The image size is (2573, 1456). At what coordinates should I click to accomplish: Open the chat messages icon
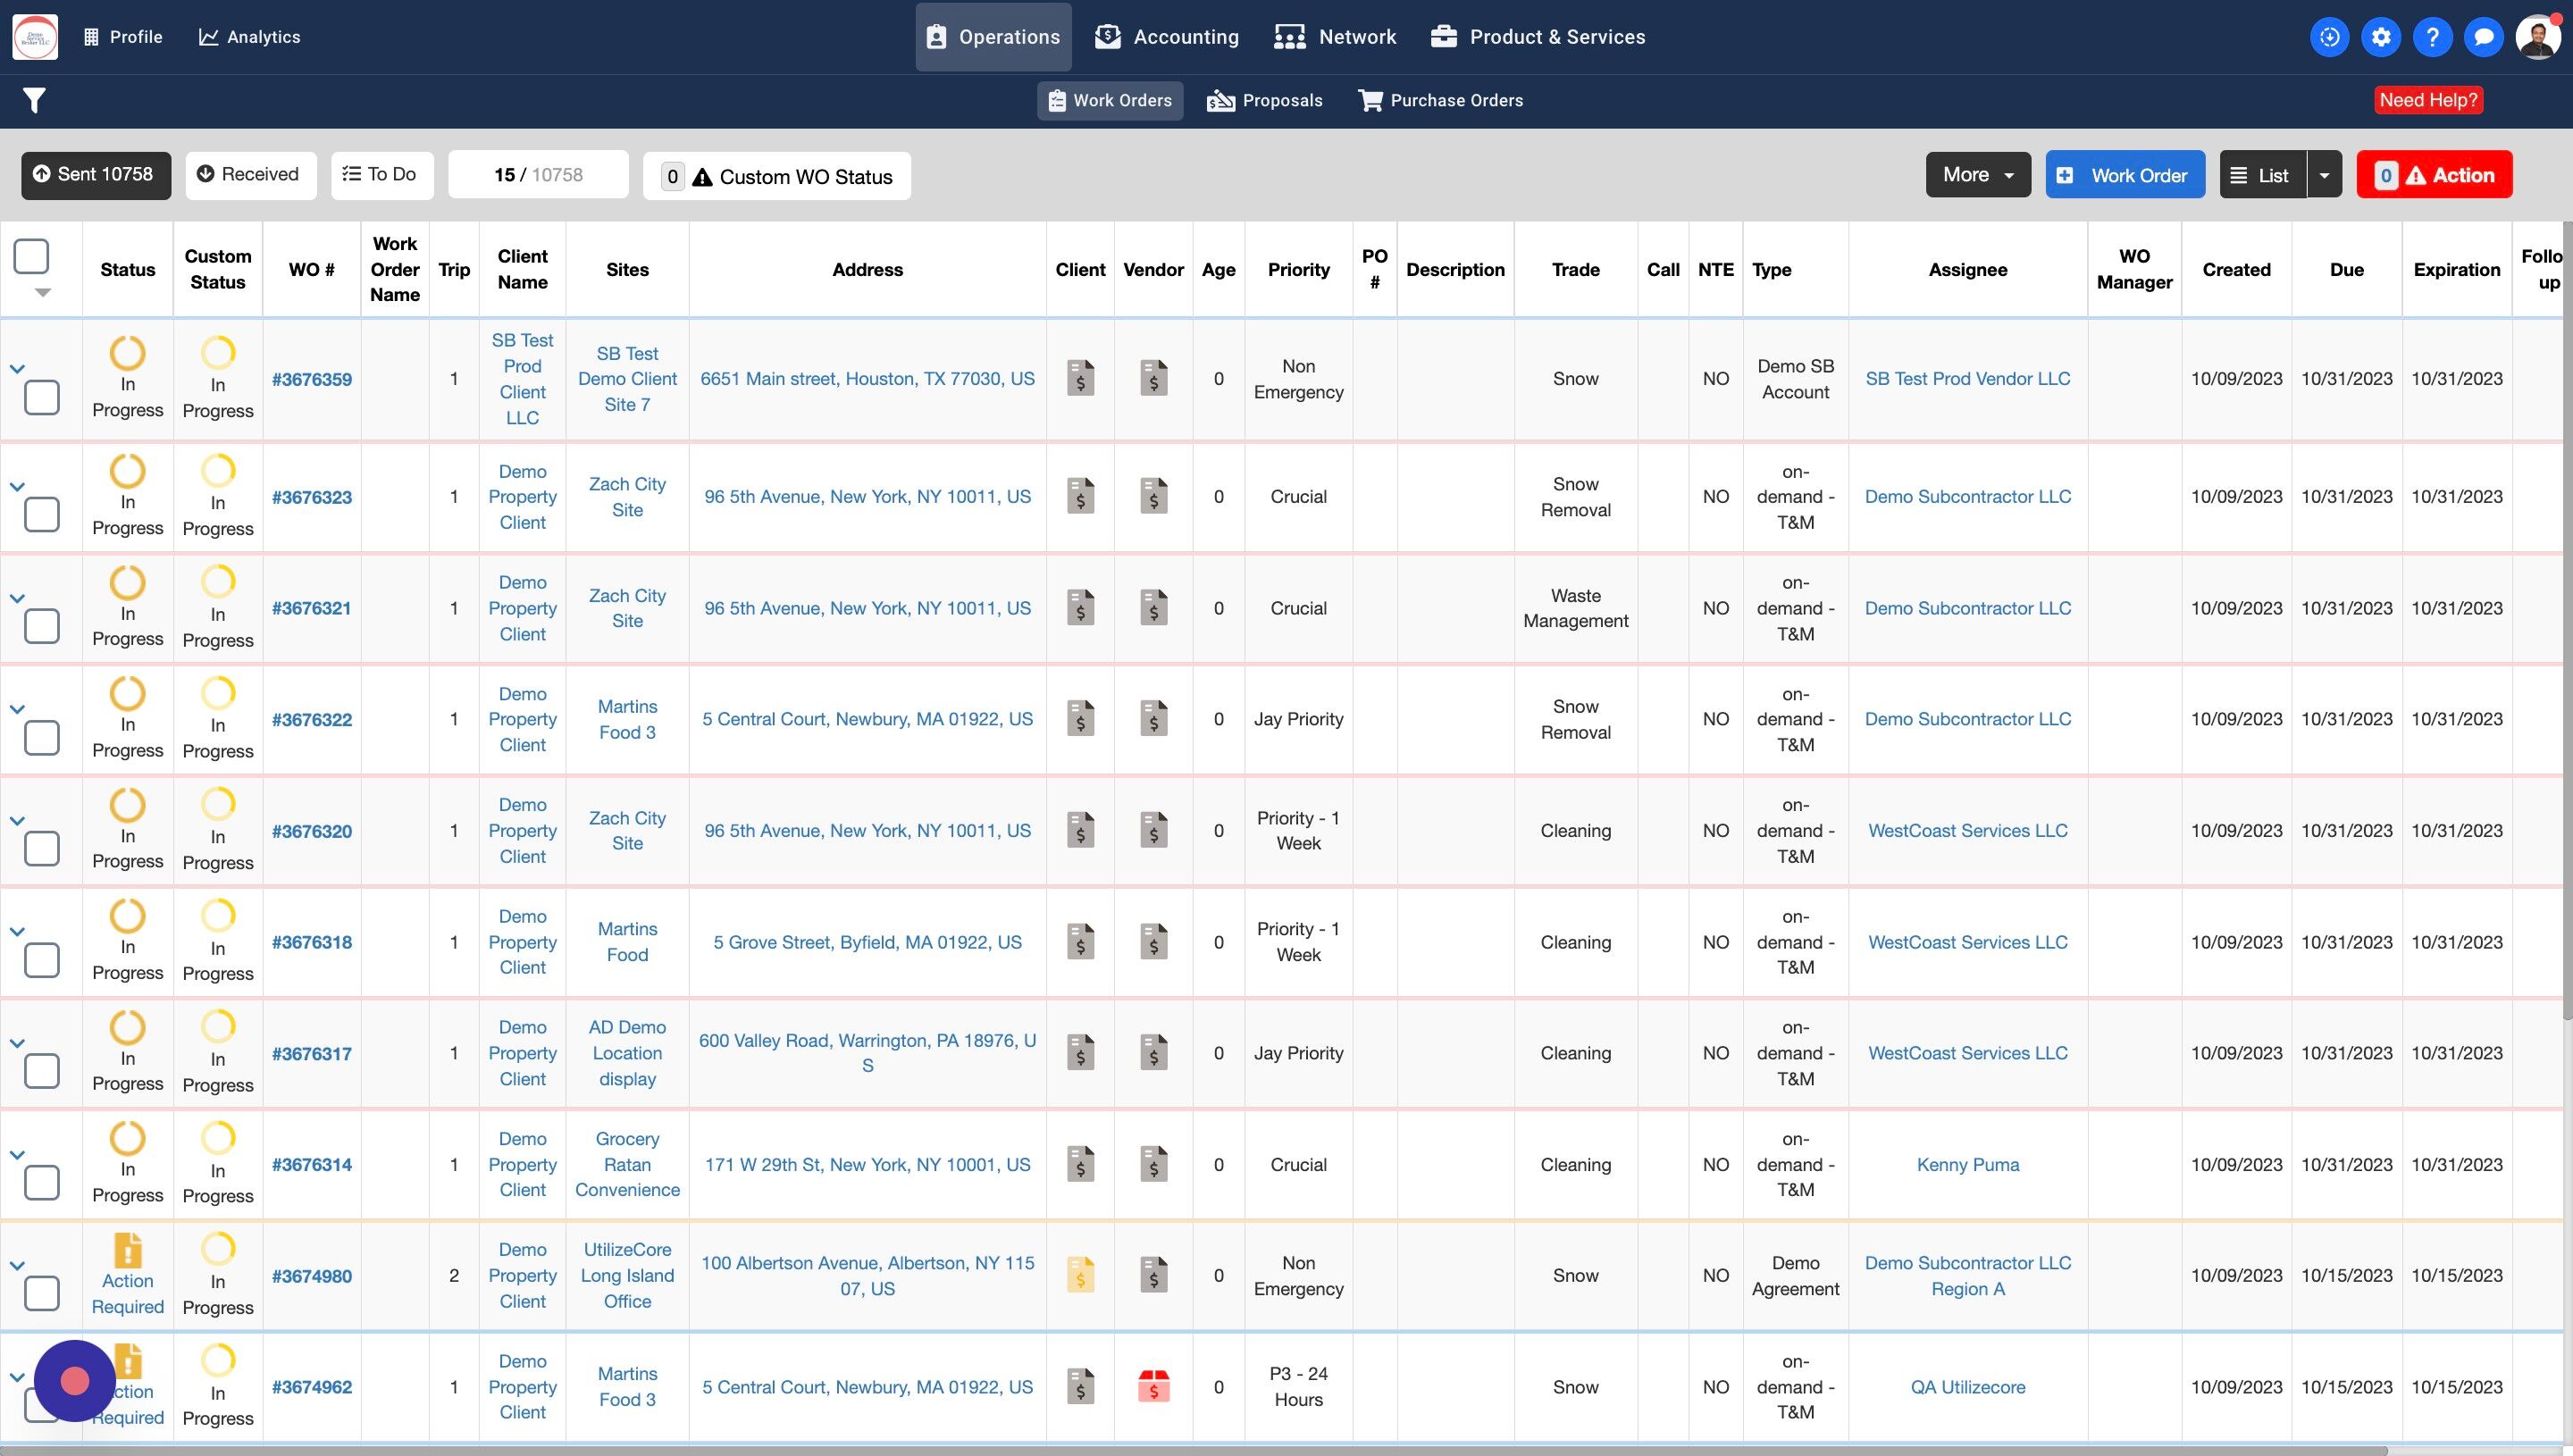[x=2483, y=37]
